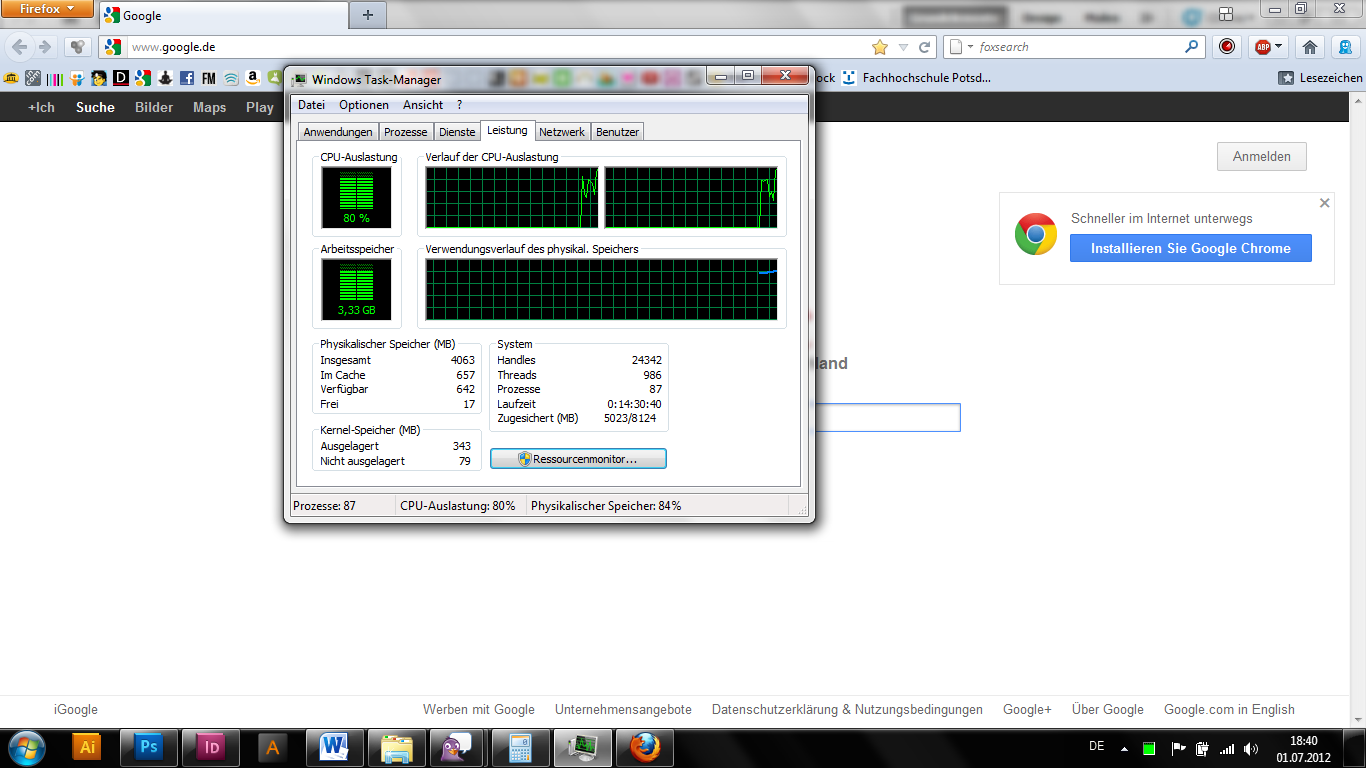Open Google Bilder link
1366x768 pixels.
click(x=154, y=107)
